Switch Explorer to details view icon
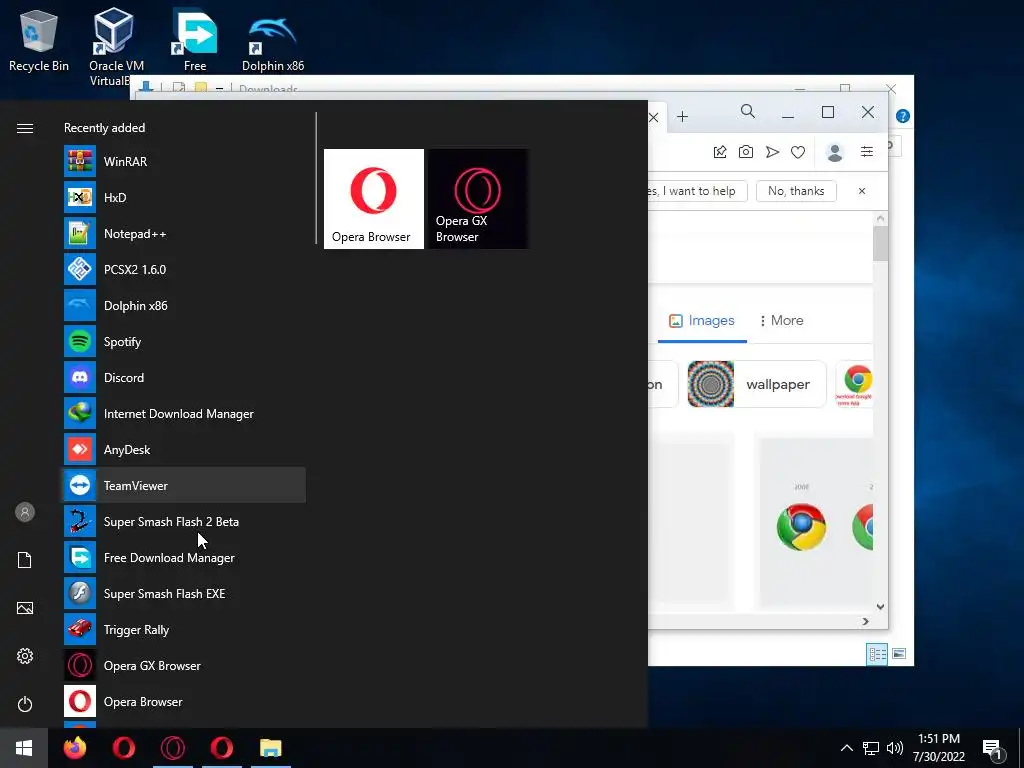 (877, 654)
